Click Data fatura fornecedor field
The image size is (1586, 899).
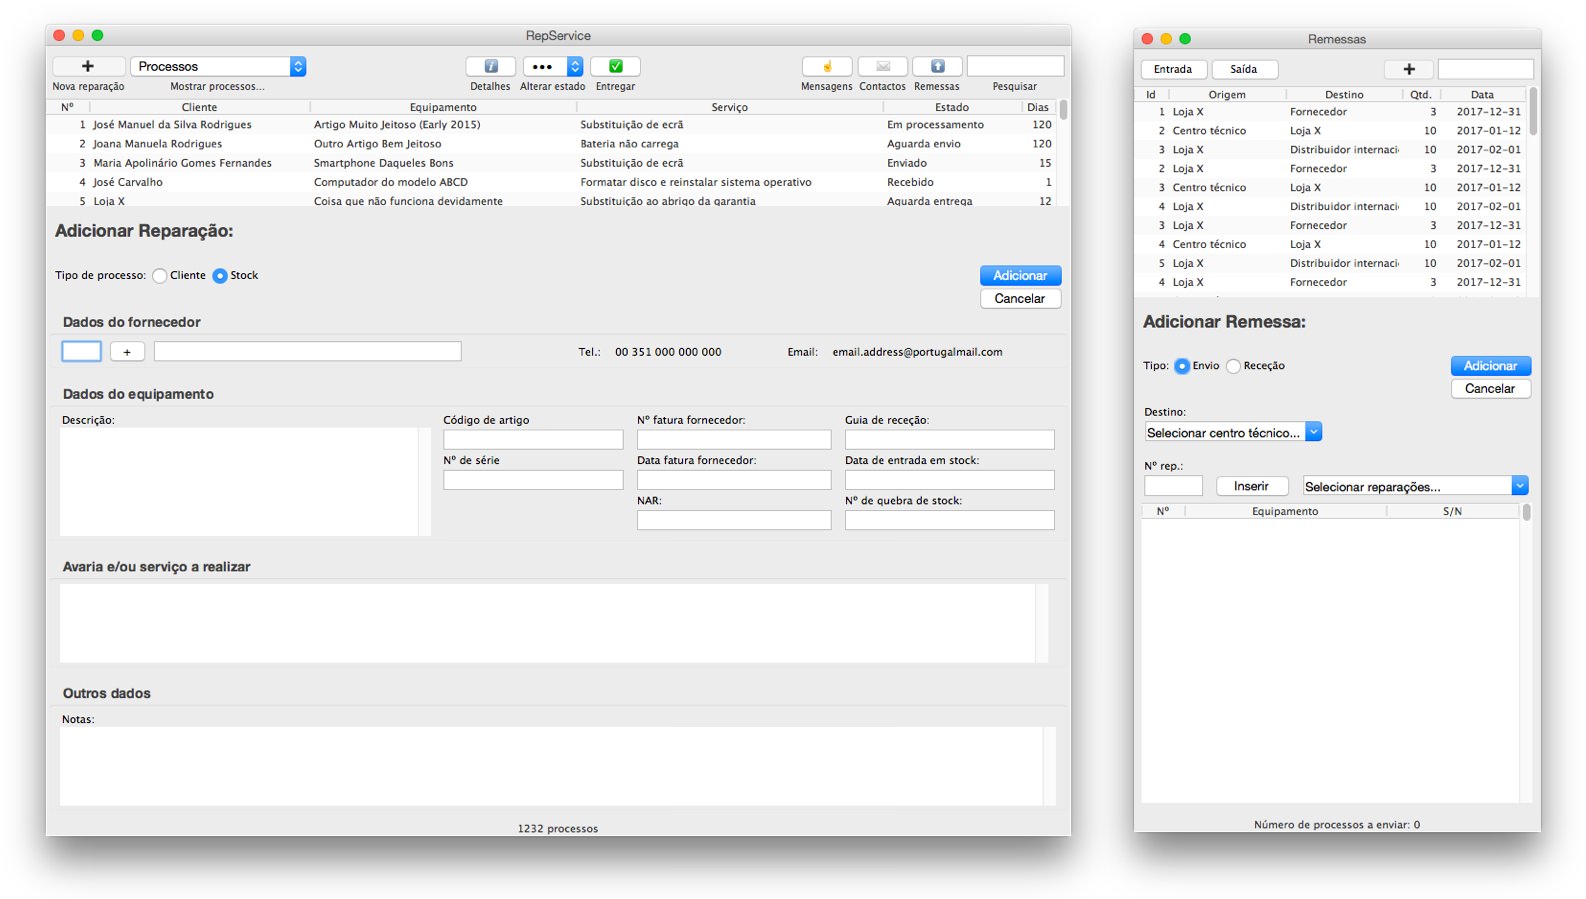click(x=734, y=480)
